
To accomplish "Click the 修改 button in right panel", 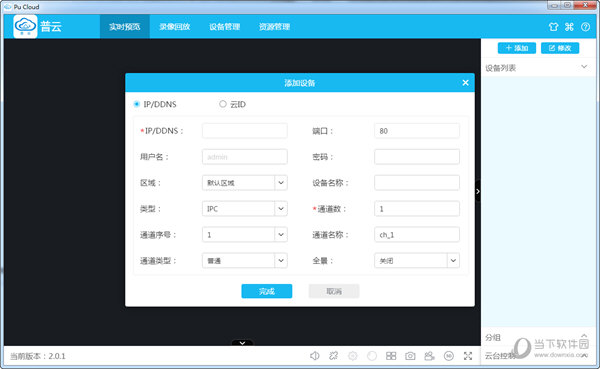I will pyautogui.click(x=560, y=48).
